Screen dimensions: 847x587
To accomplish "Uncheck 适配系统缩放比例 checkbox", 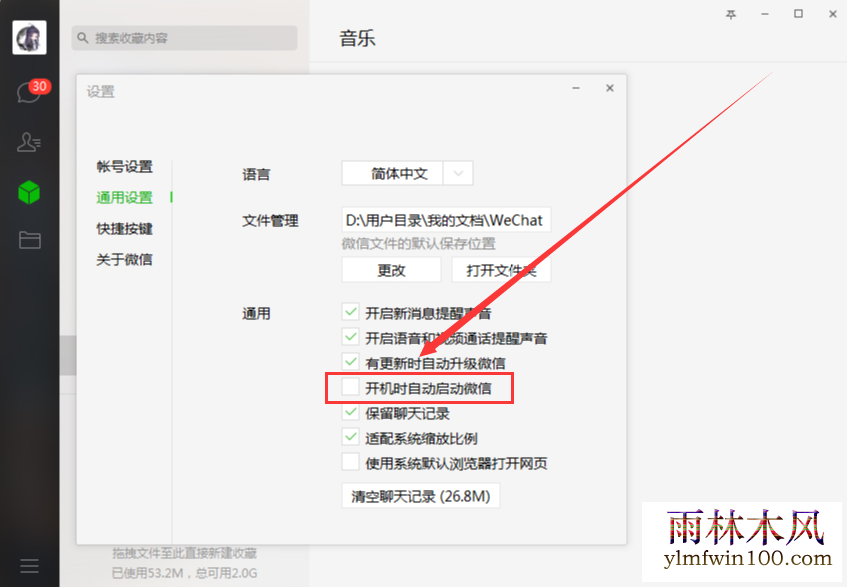I will 351,437.
